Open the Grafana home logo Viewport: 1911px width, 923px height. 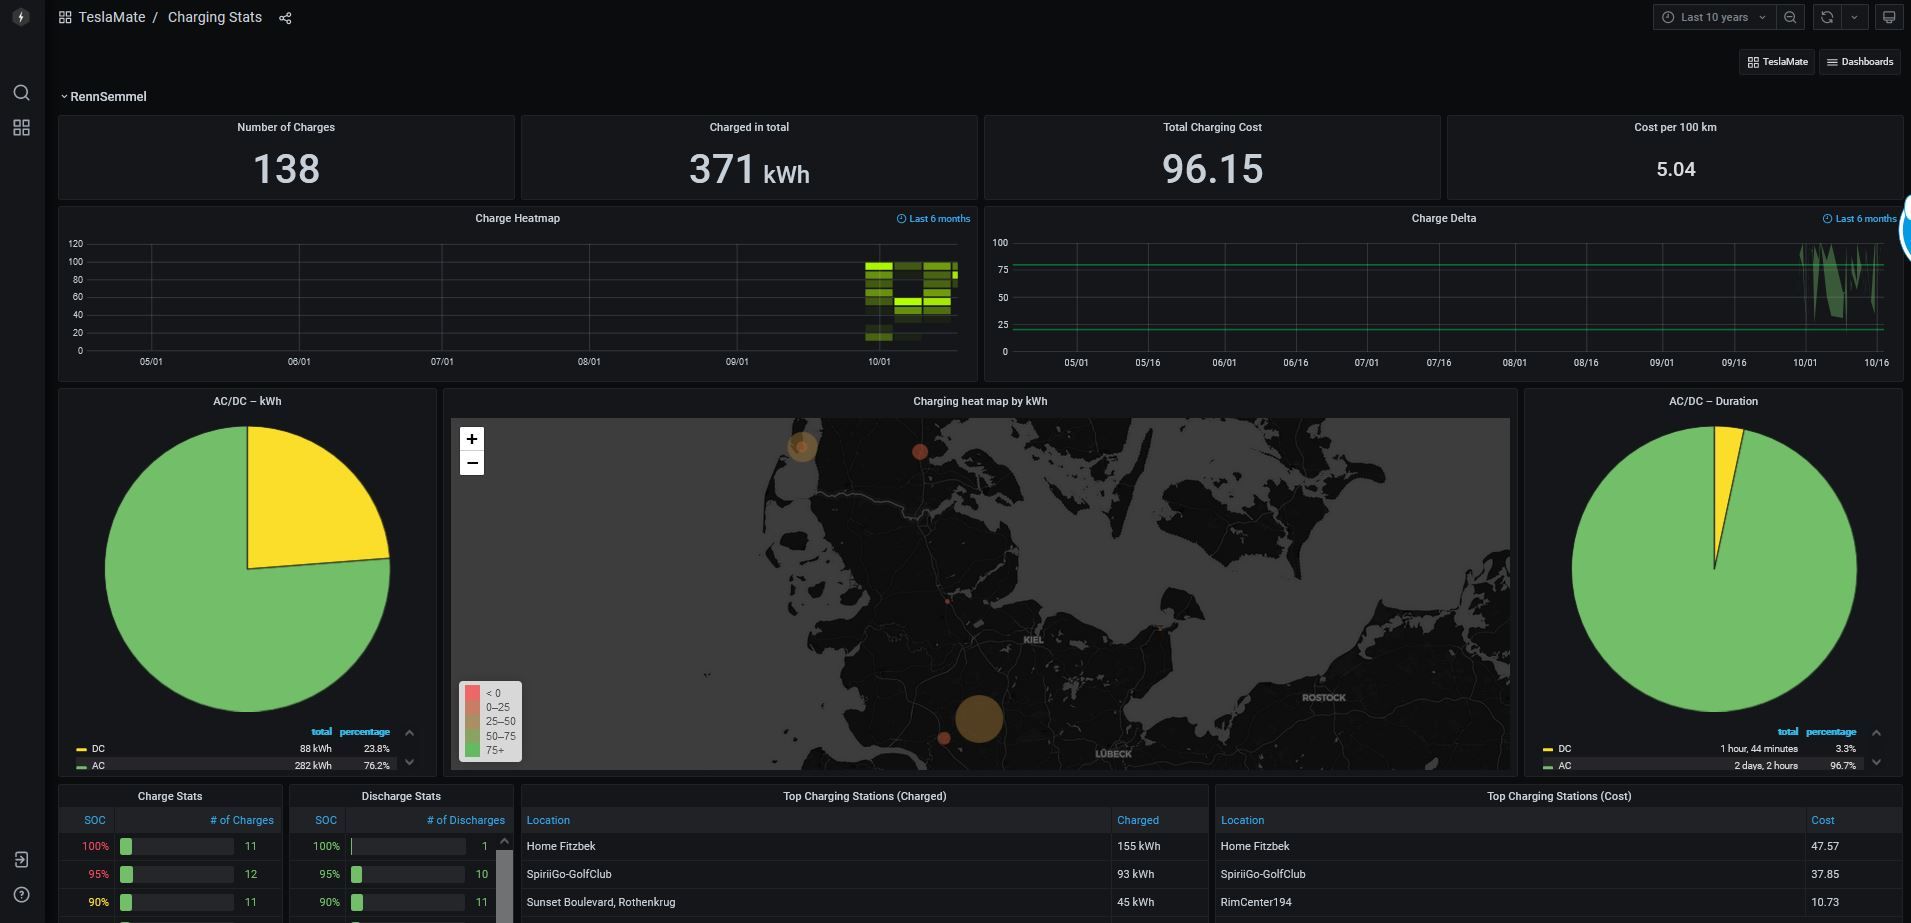(21, 17)
